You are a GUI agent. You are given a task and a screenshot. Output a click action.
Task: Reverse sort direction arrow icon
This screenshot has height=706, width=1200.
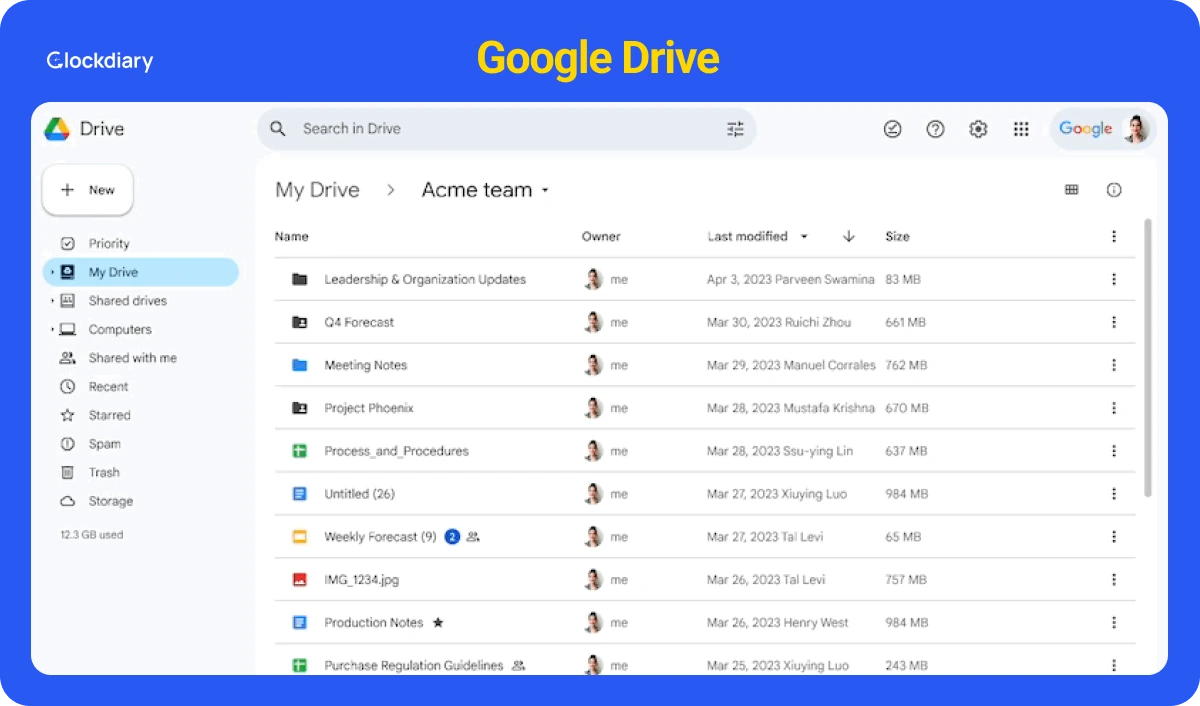[x=849, y=237]
